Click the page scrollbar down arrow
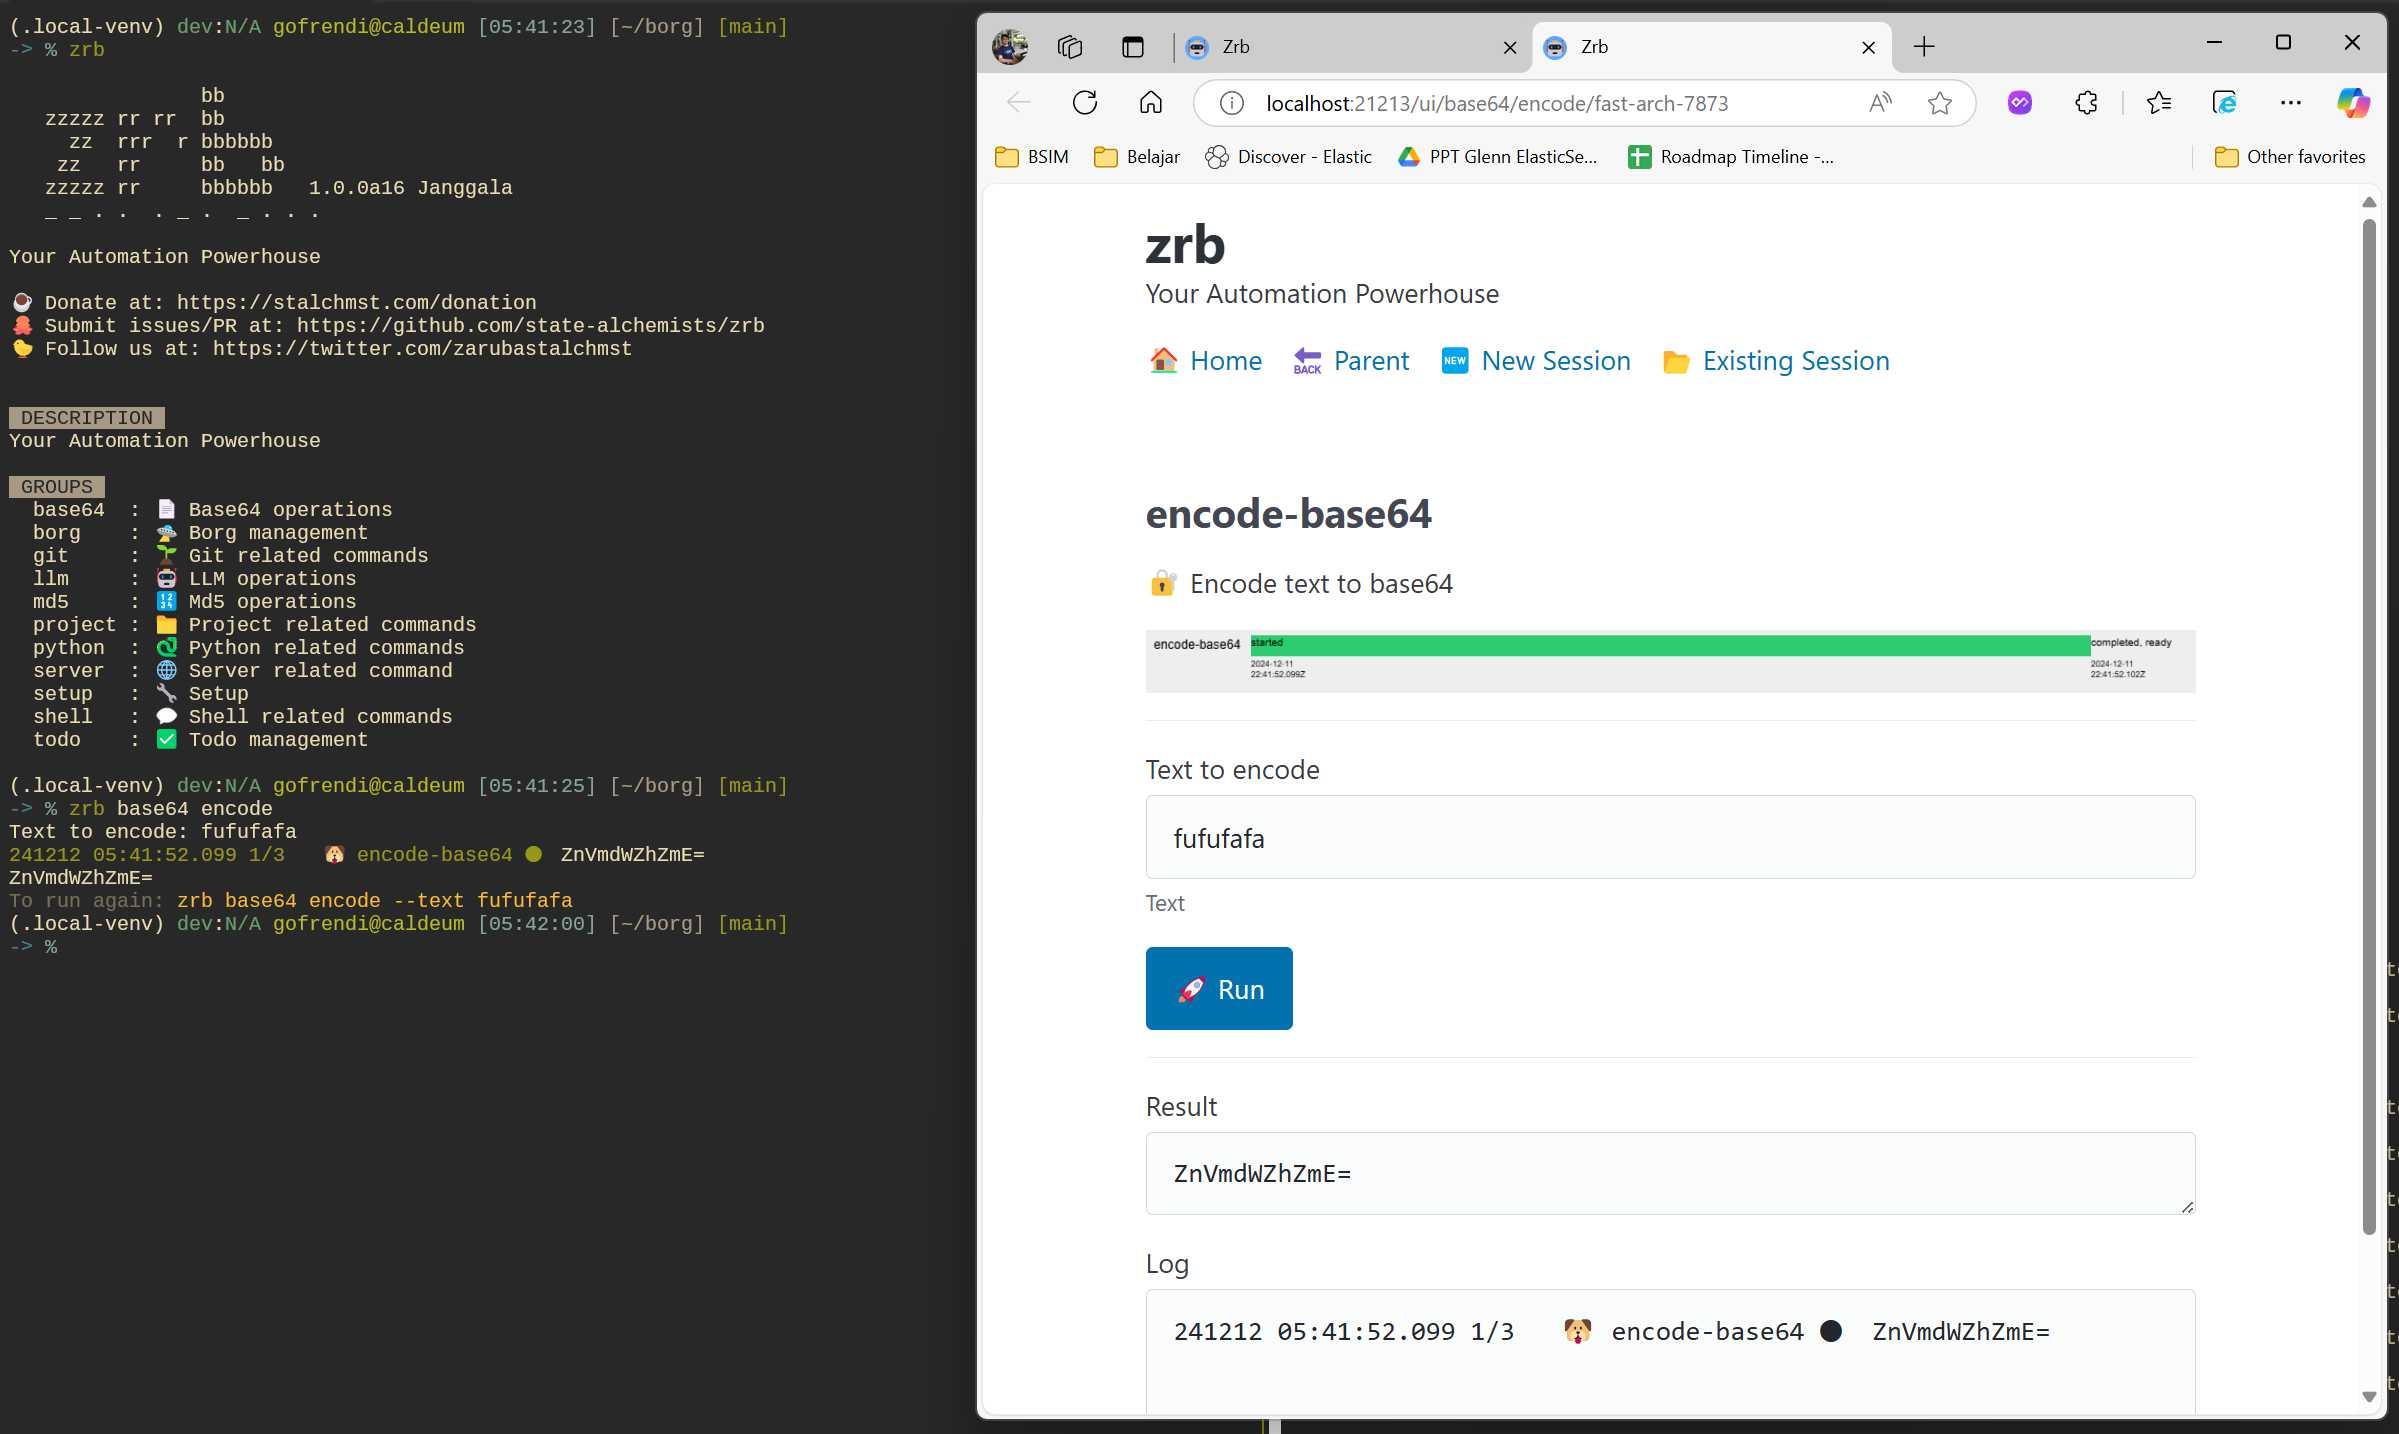The image size is (2399, 1434). pyautogui.click(x=2369, y=1396)
